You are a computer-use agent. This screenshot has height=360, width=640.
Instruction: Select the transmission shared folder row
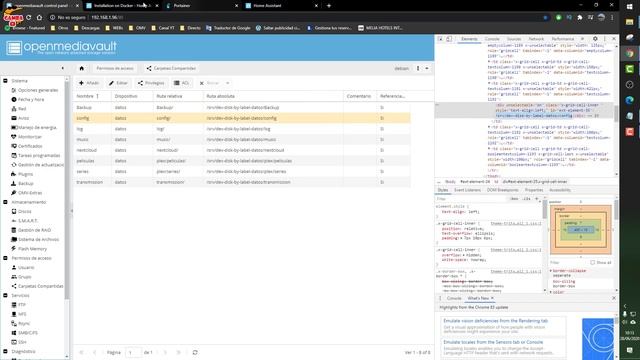point(242,182)
